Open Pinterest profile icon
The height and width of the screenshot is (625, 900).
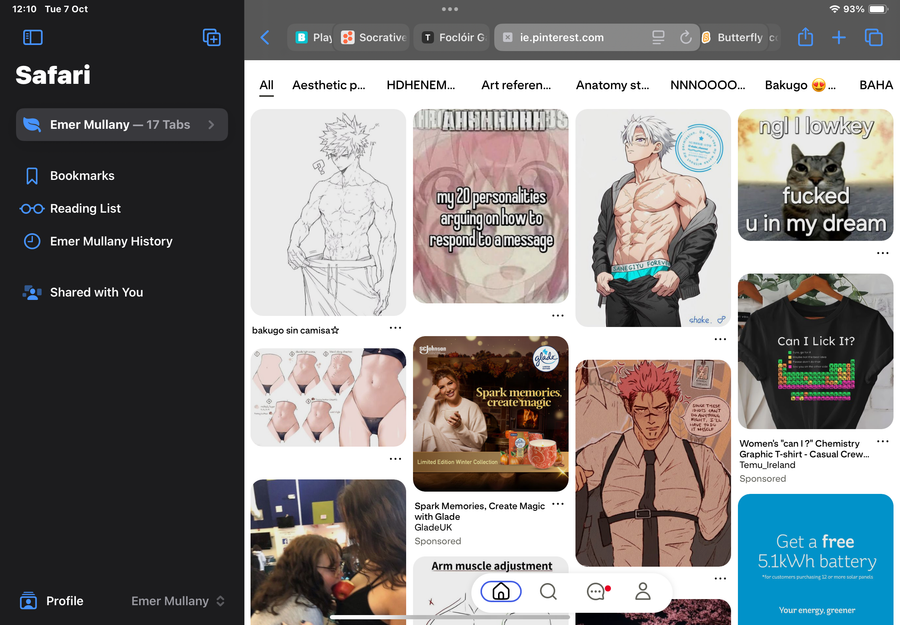[643, 591]
